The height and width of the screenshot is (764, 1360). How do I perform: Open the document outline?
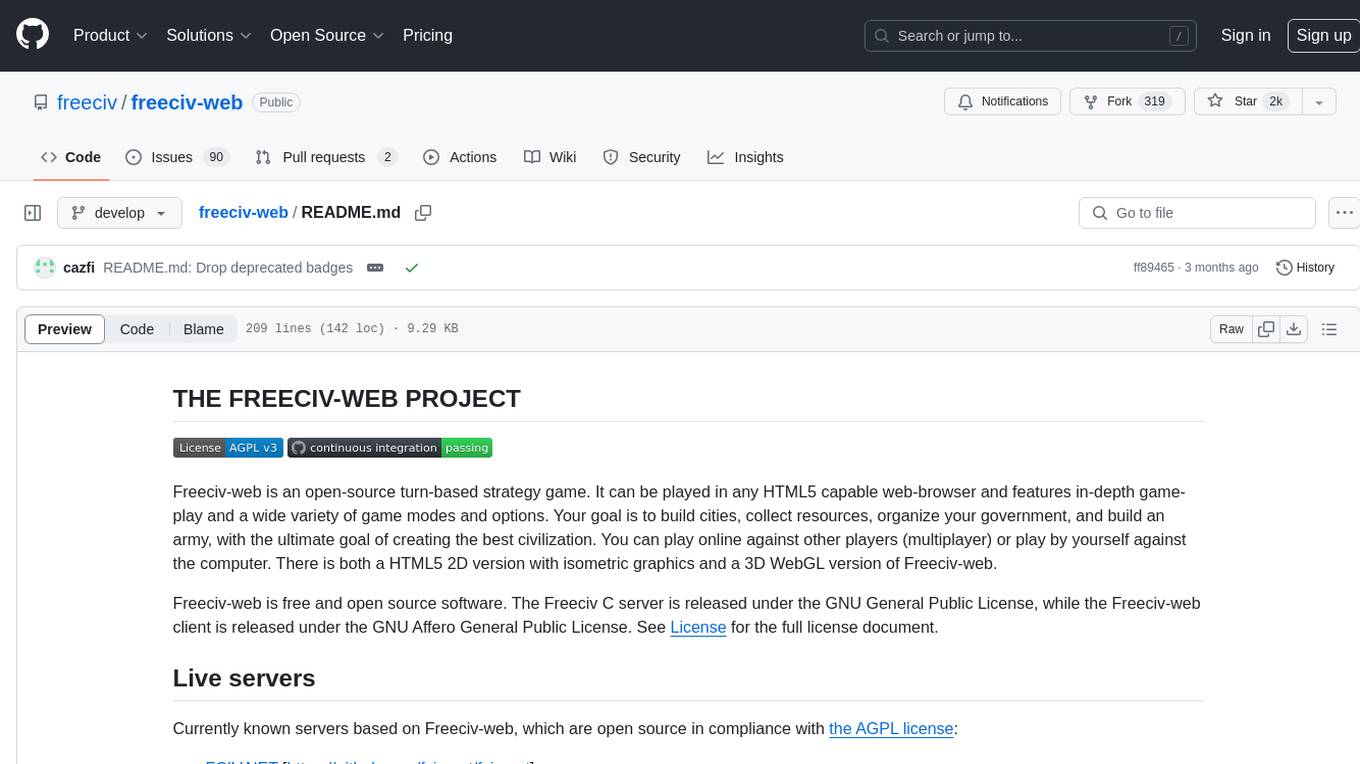[1329, 329]
